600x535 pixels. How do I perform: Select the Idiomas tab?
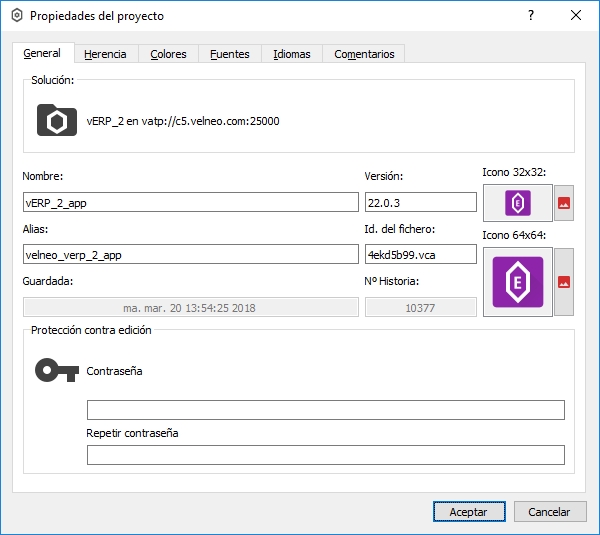tap(292, 54)
